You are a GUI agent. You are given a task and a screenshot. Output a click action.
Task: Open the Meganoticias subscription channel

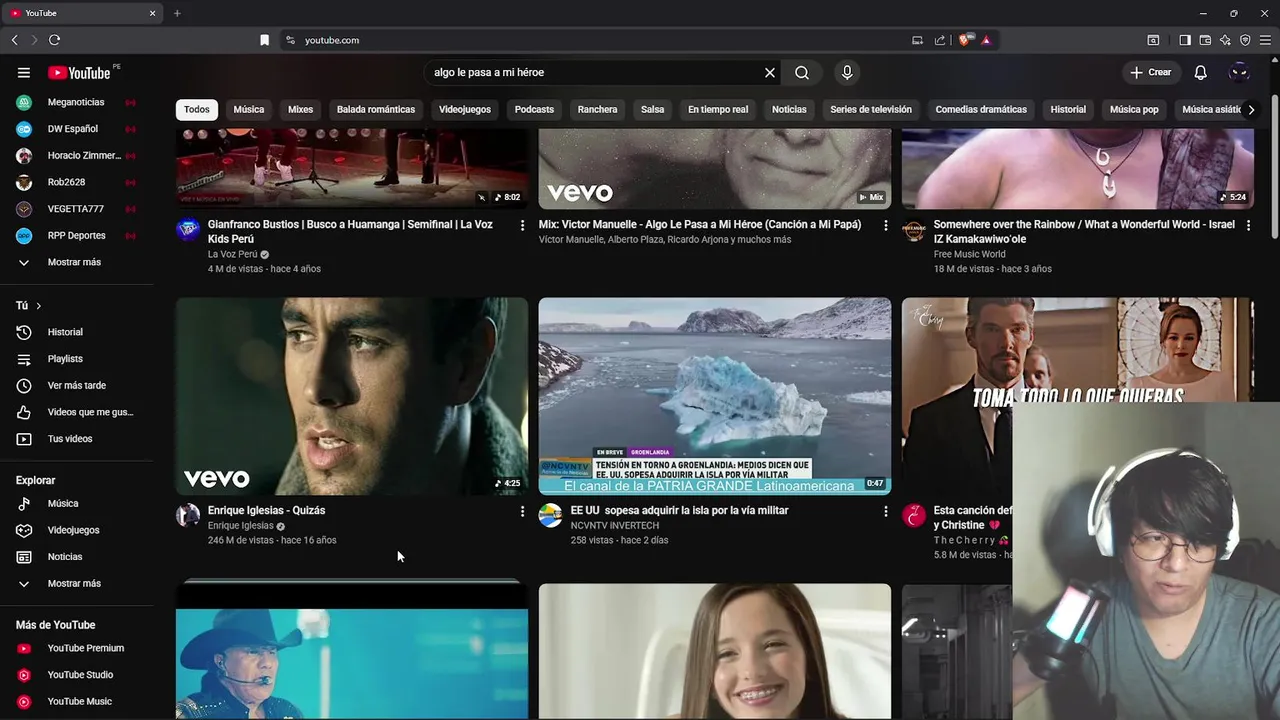point(76,102)
